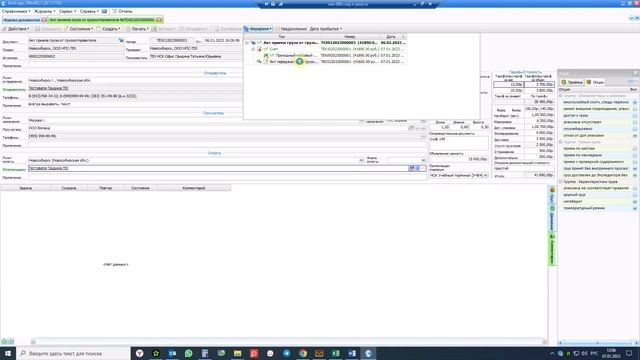The height and width of the screenshot is (360, 640).
Task: Click the Отчеты icon in menu bar
Action: click(115, 11)
